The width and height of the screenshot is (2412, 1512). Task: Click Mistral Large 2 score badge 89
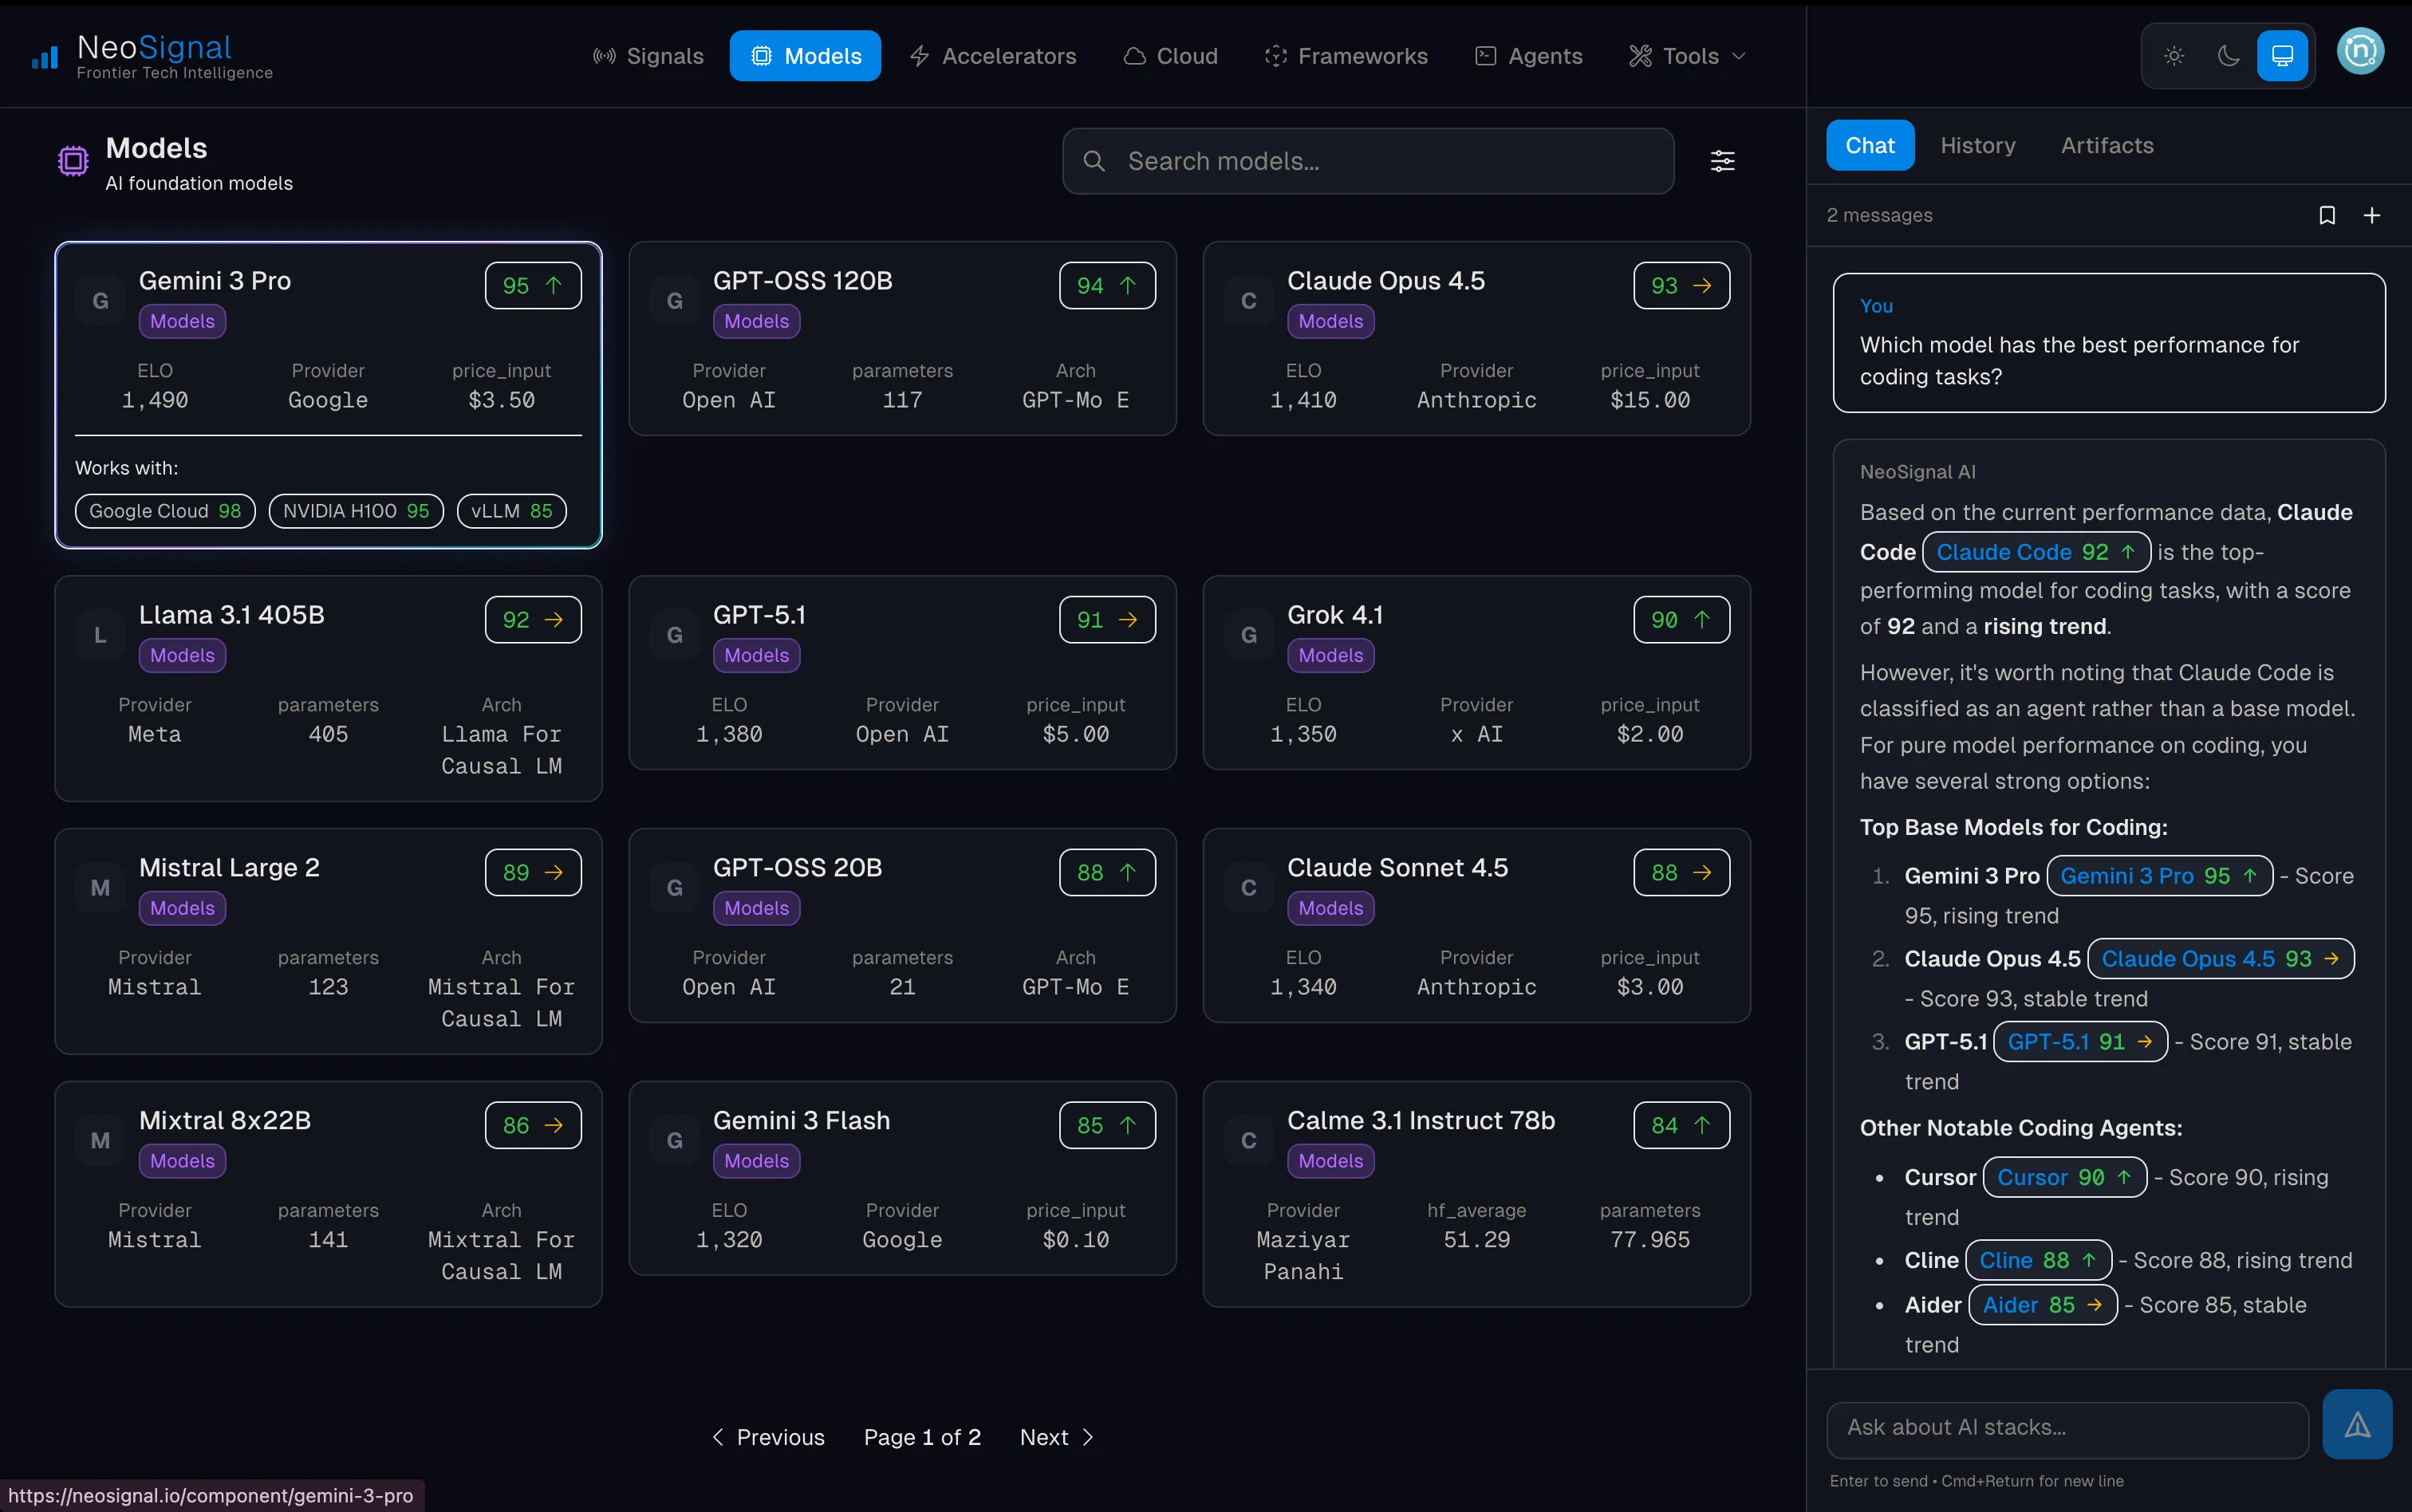tap(533, 873)
